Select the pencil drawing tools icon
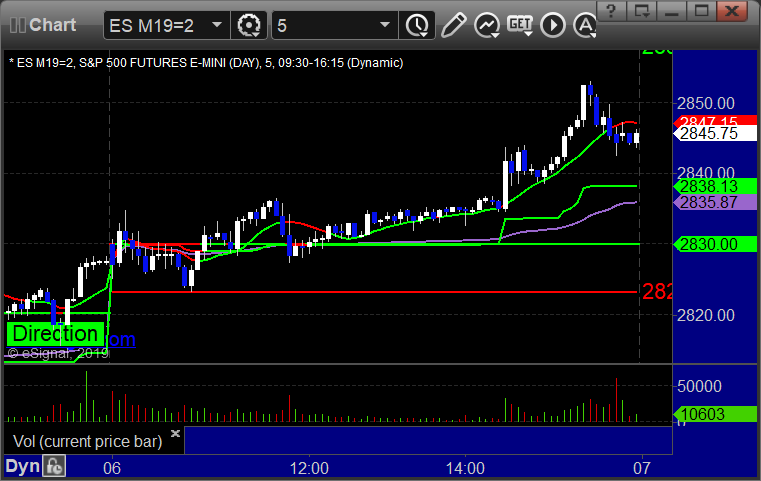Viewport: 761px width, 481px height. tap(453, 24)
